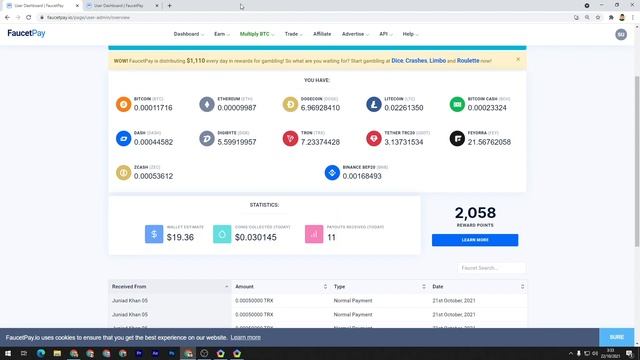Sort table by Date column
640x360 pixels.
click(478, 287)
